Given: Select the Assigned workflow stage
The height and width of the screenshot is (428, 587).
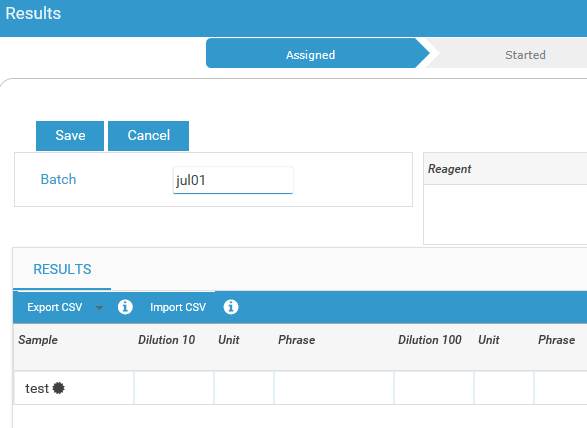Looking at the screenshot, I should [x=311, y=55].
